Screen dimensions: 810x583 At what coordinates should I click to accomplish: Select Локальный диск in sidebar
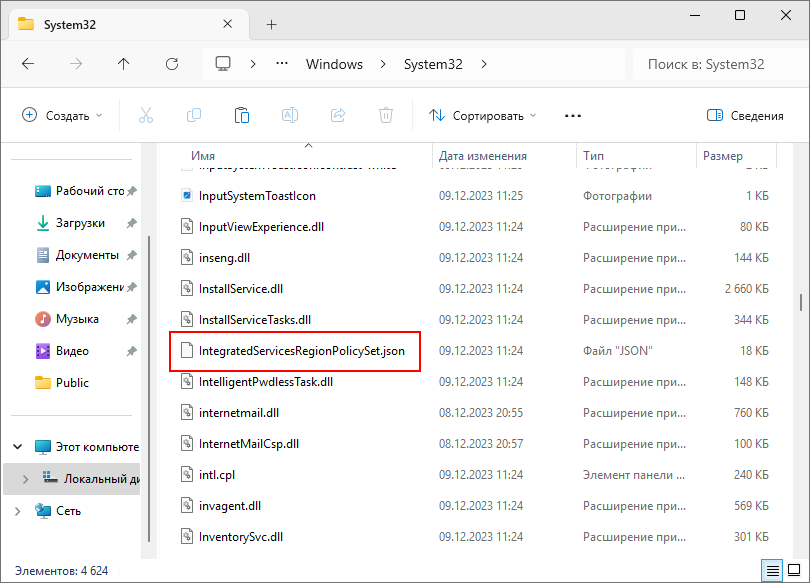tap(90, 479)
